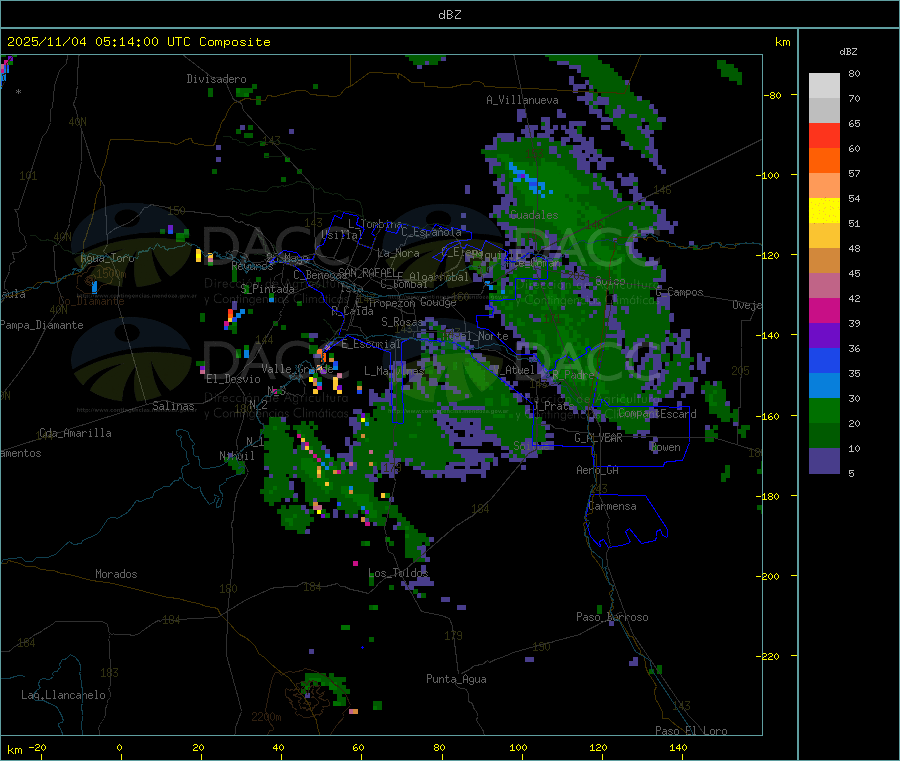Click the 'G_Campos' map label

coord(680,292)
